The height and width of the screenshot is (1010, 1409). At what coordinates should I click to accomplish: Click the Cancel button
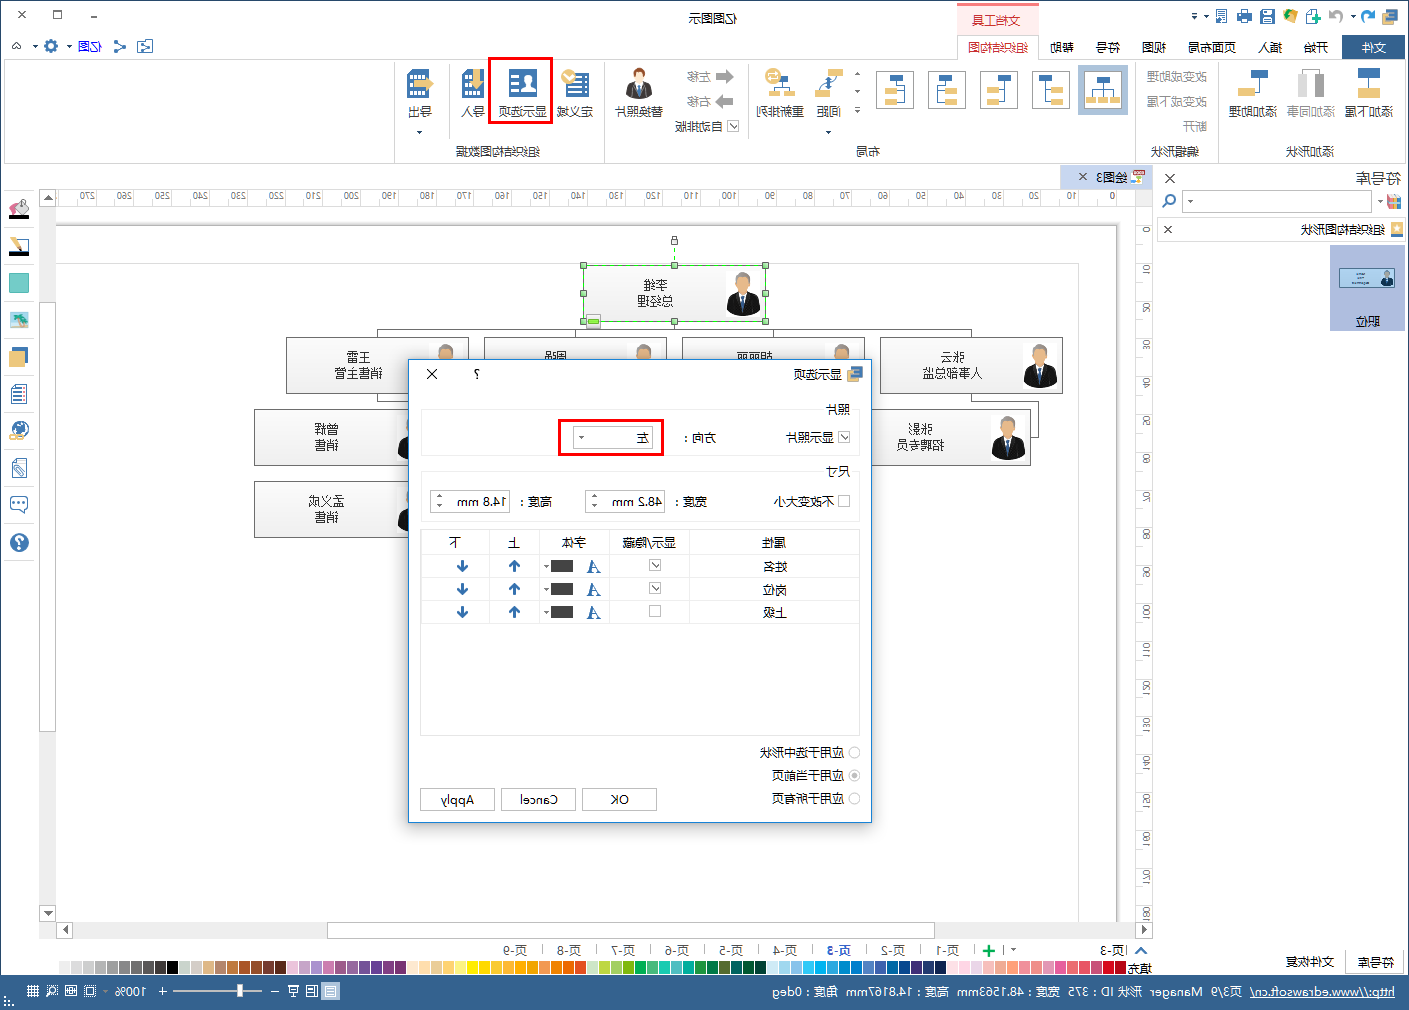538,799
